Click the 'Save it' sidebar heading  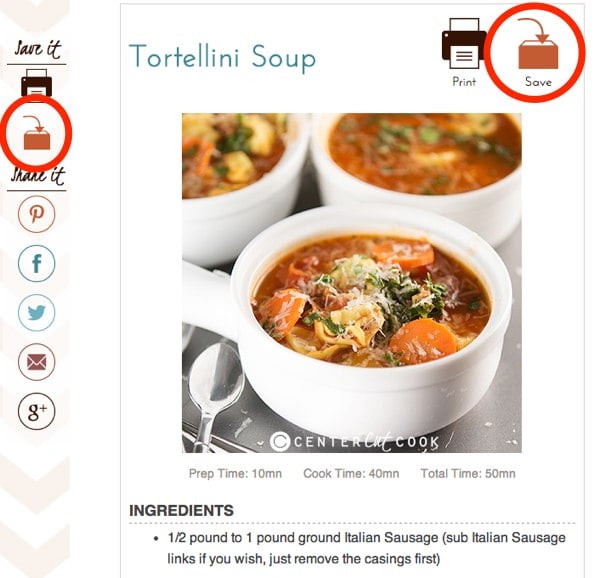point(38,49)
